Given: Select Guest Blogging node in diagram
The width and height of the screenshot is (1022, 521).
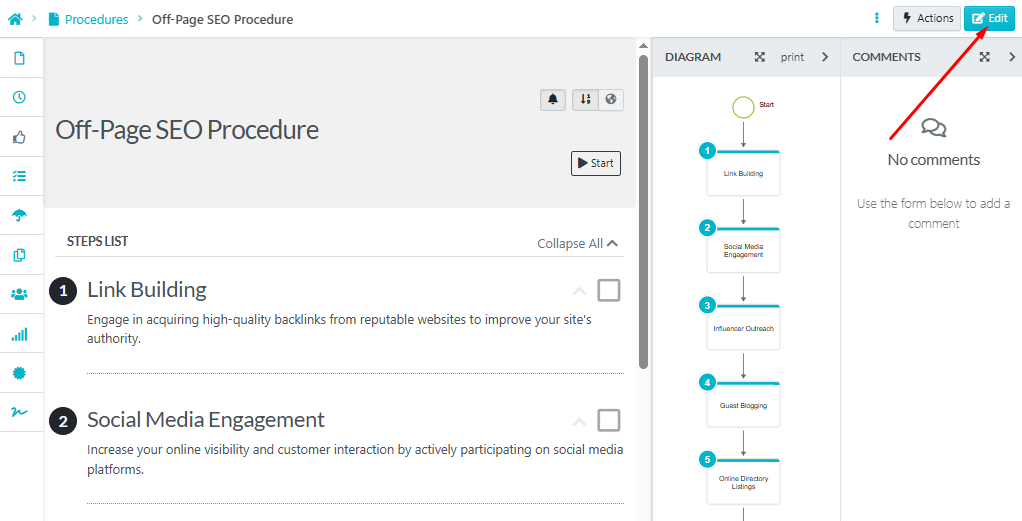Looking at the screenshot, I should click(743, 404).
